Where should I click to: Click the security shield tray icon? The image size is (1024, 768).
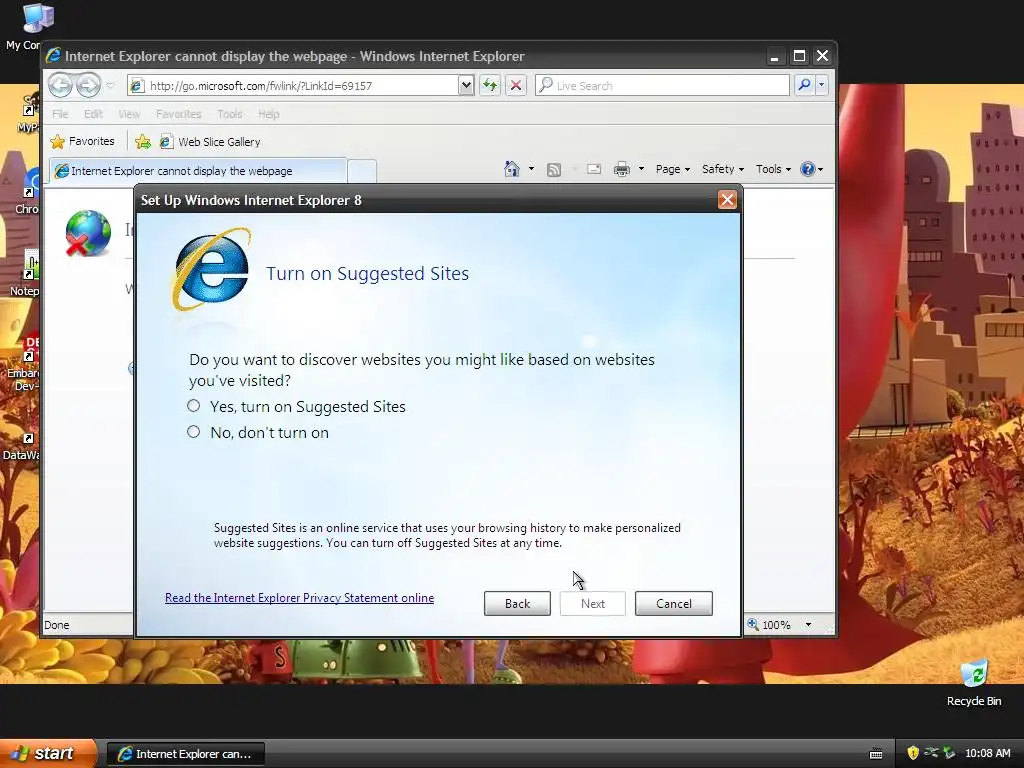tap(913, 753)
